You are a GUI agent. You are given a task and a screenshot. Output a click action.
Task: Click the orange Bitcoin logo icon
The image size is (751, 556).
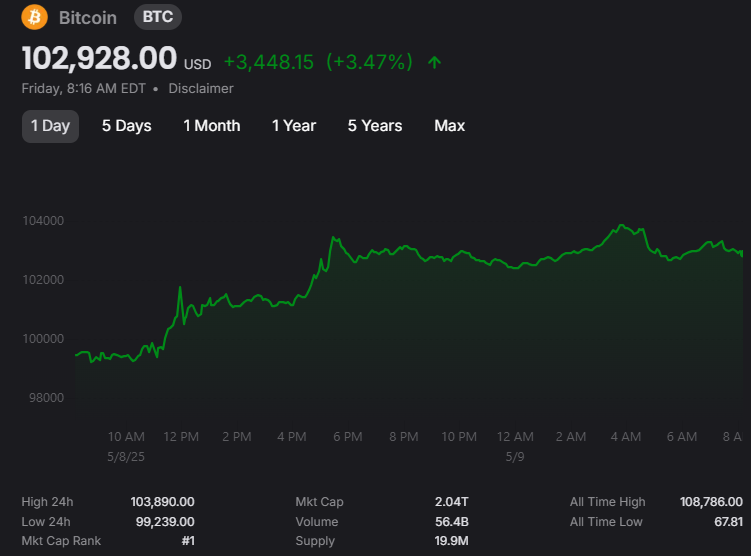(34, 17)
